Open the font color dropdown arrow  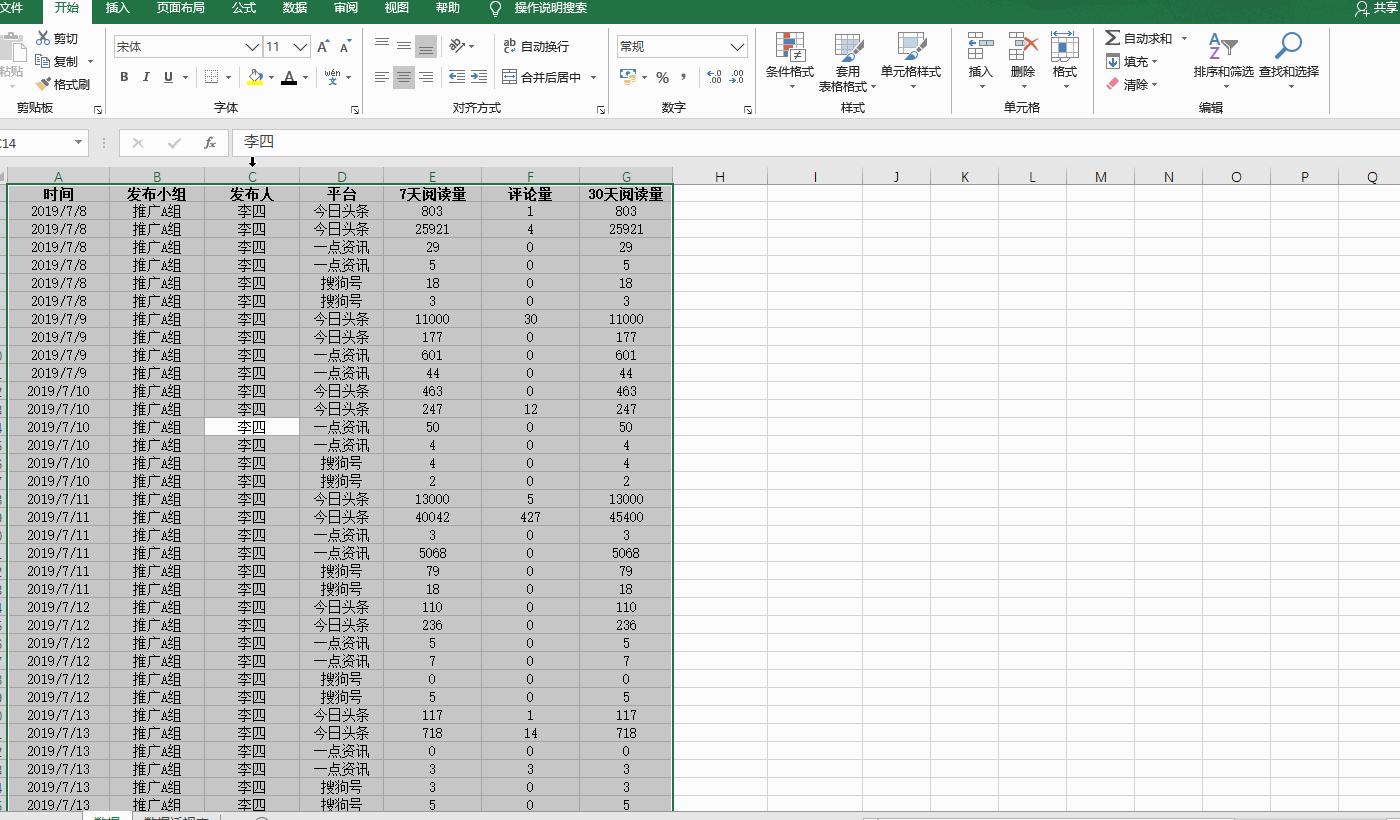click(305, 77)
